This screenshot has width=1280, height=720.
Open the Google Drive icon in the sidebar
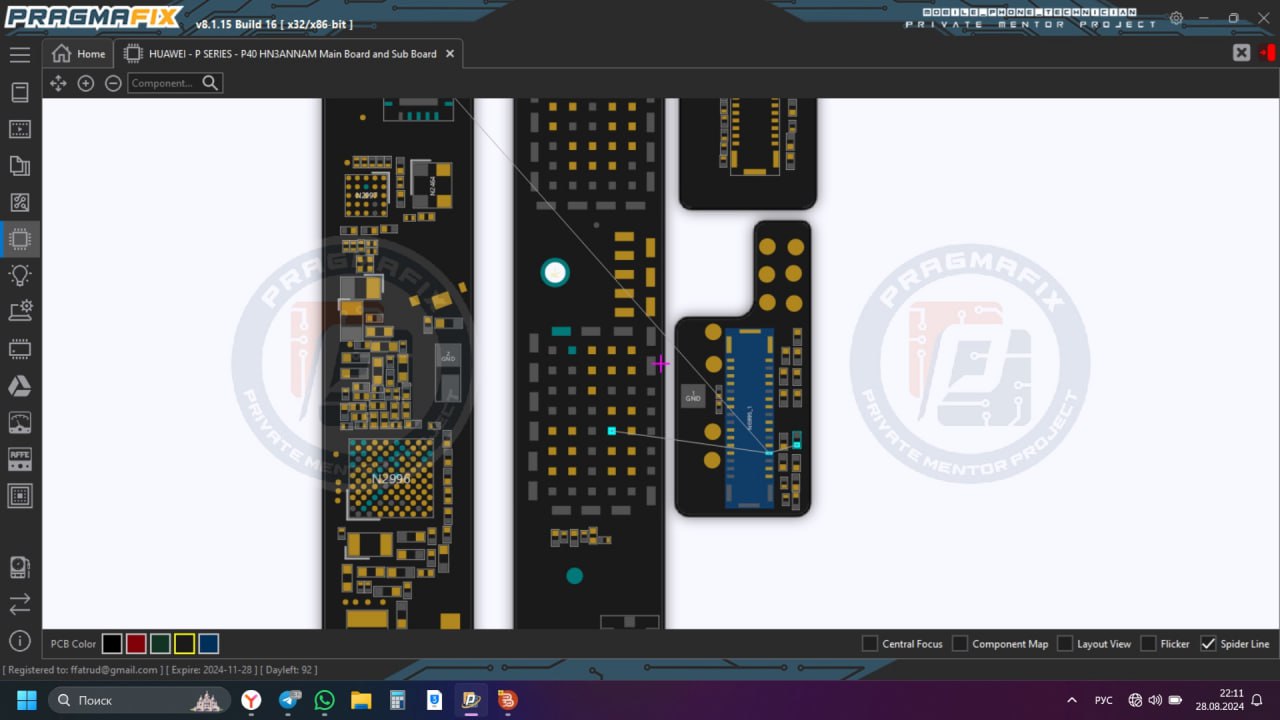click(19, 385)
